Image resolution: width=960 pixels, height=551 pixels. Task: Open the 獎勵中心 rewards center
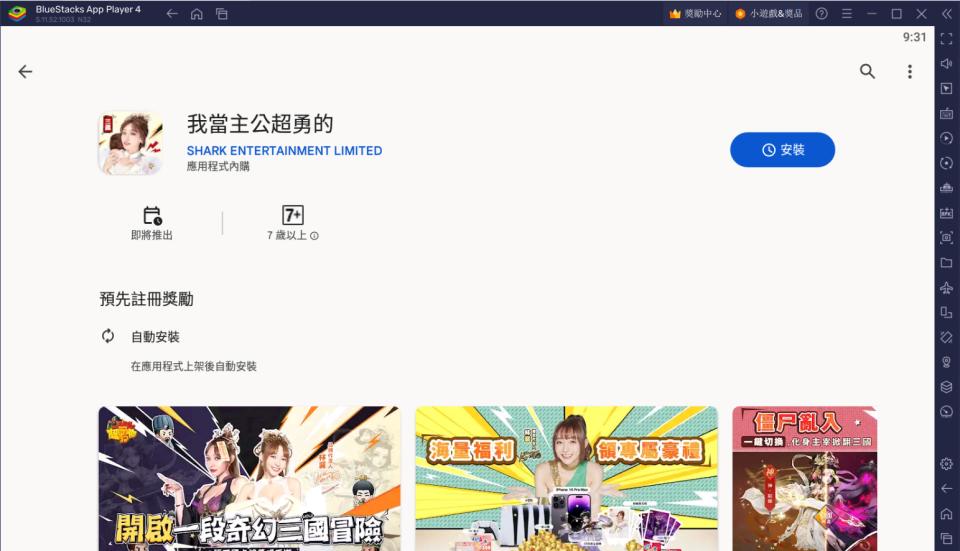pos(695,13)
